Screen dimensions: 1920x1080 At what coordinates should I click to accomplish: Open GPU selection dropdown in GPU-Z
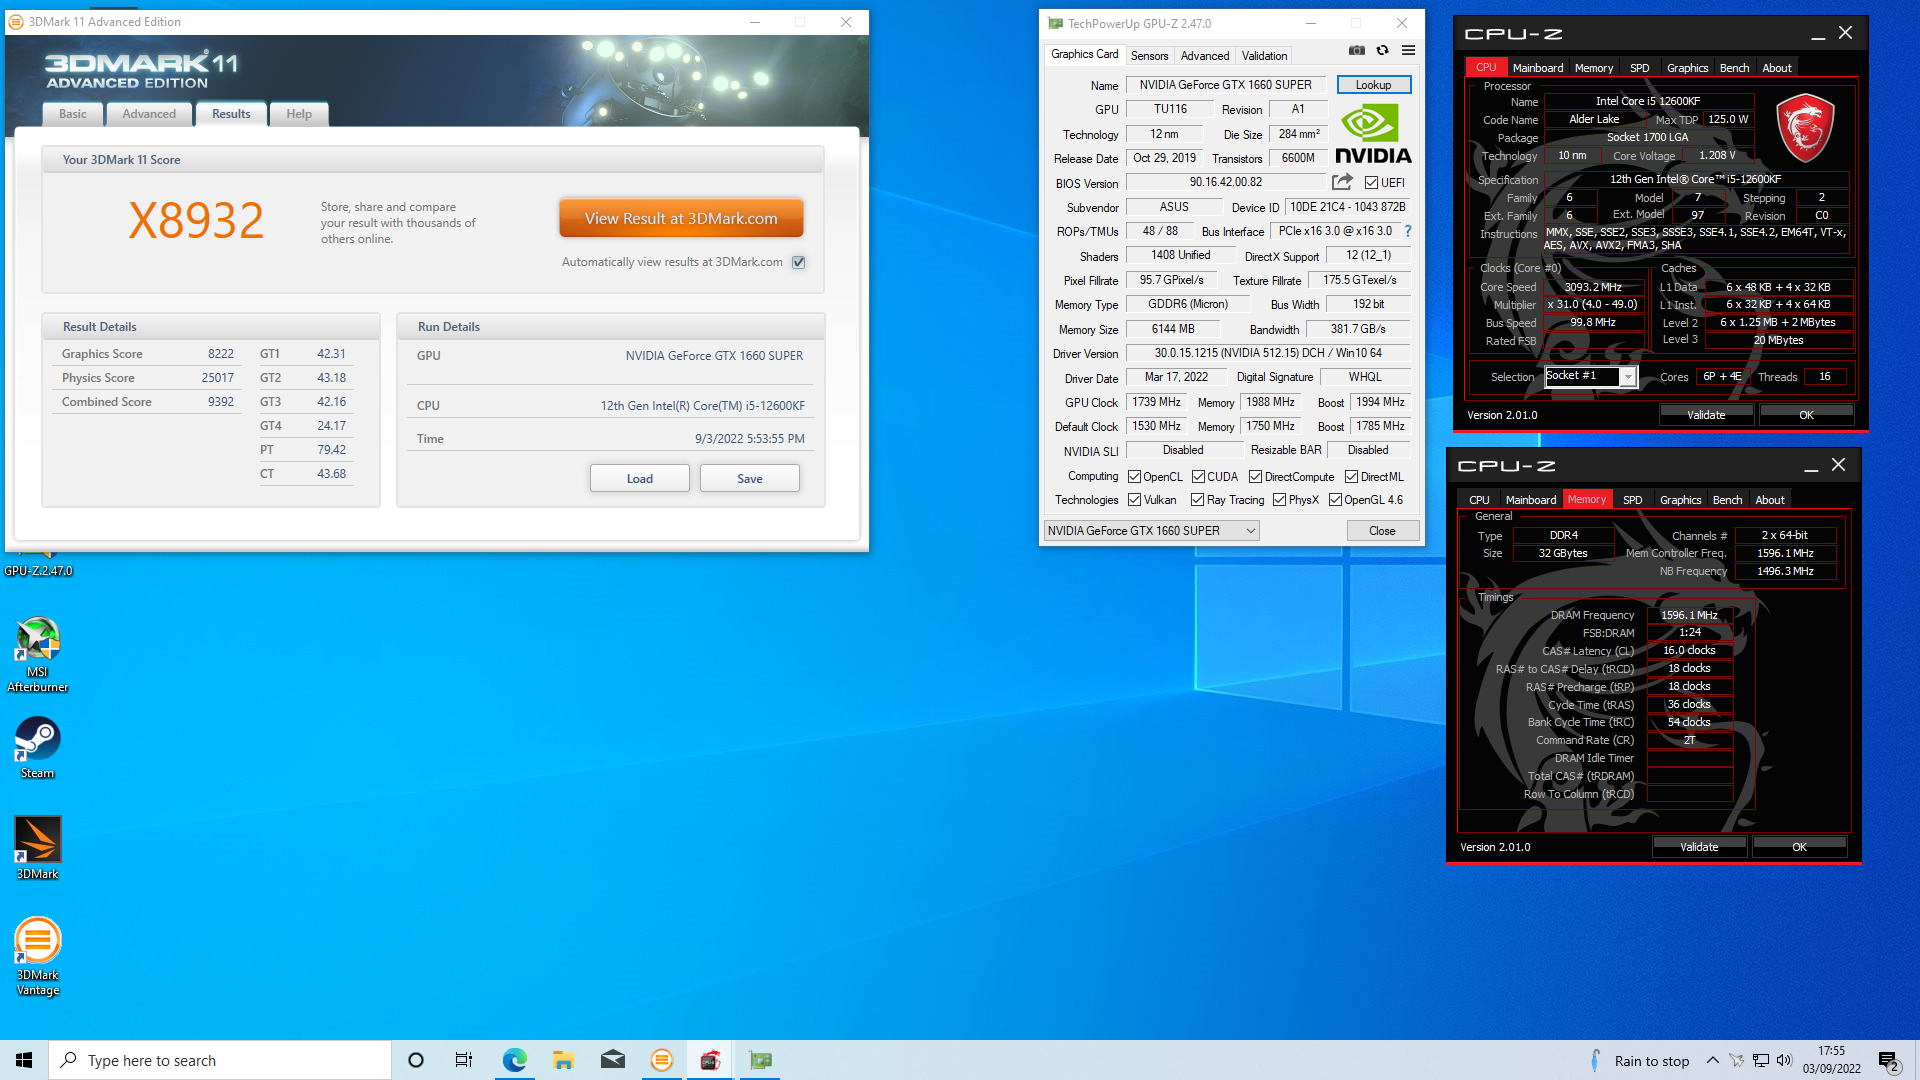(x=1151, y=531)
